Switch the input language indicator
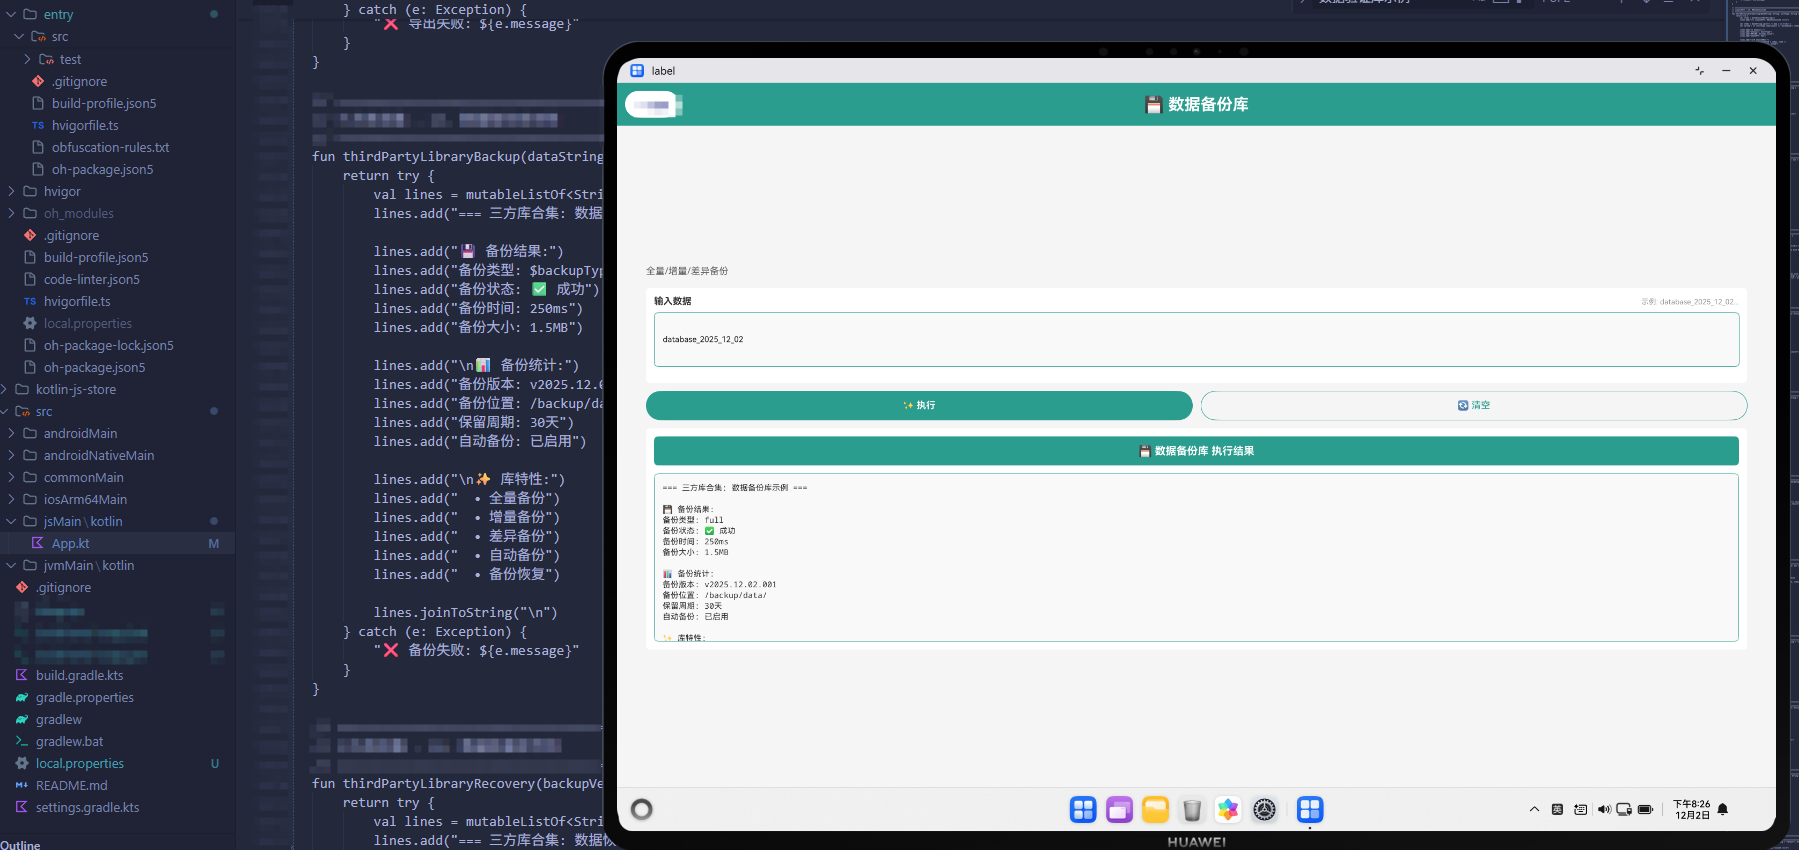Screen dimensions: 1799x850 pyautogui.click(x=1557, y=809)
